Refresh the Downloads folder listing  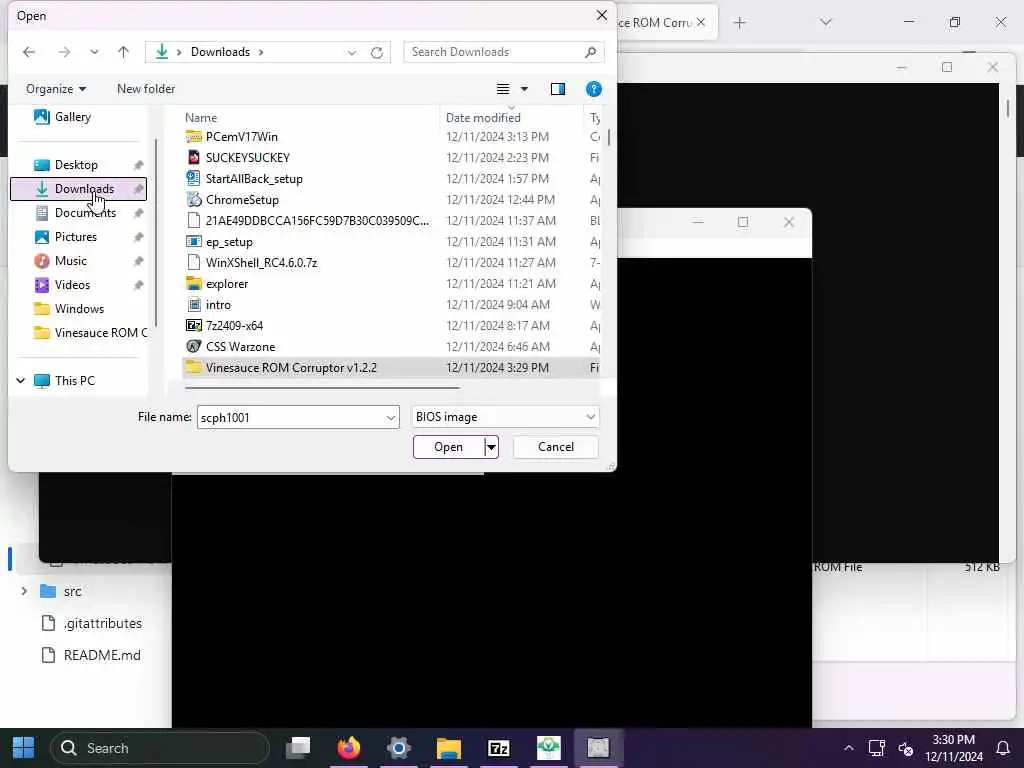(x=377, y=52)
